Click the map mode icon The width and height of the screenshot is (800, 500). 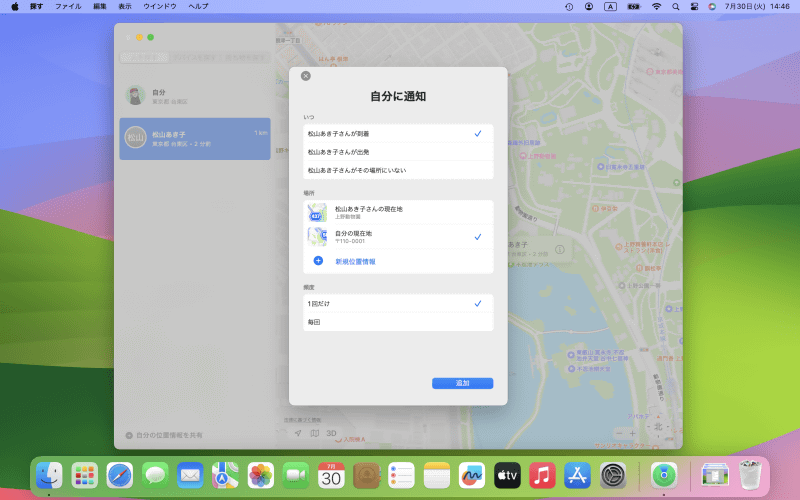(x=315, y=433)
